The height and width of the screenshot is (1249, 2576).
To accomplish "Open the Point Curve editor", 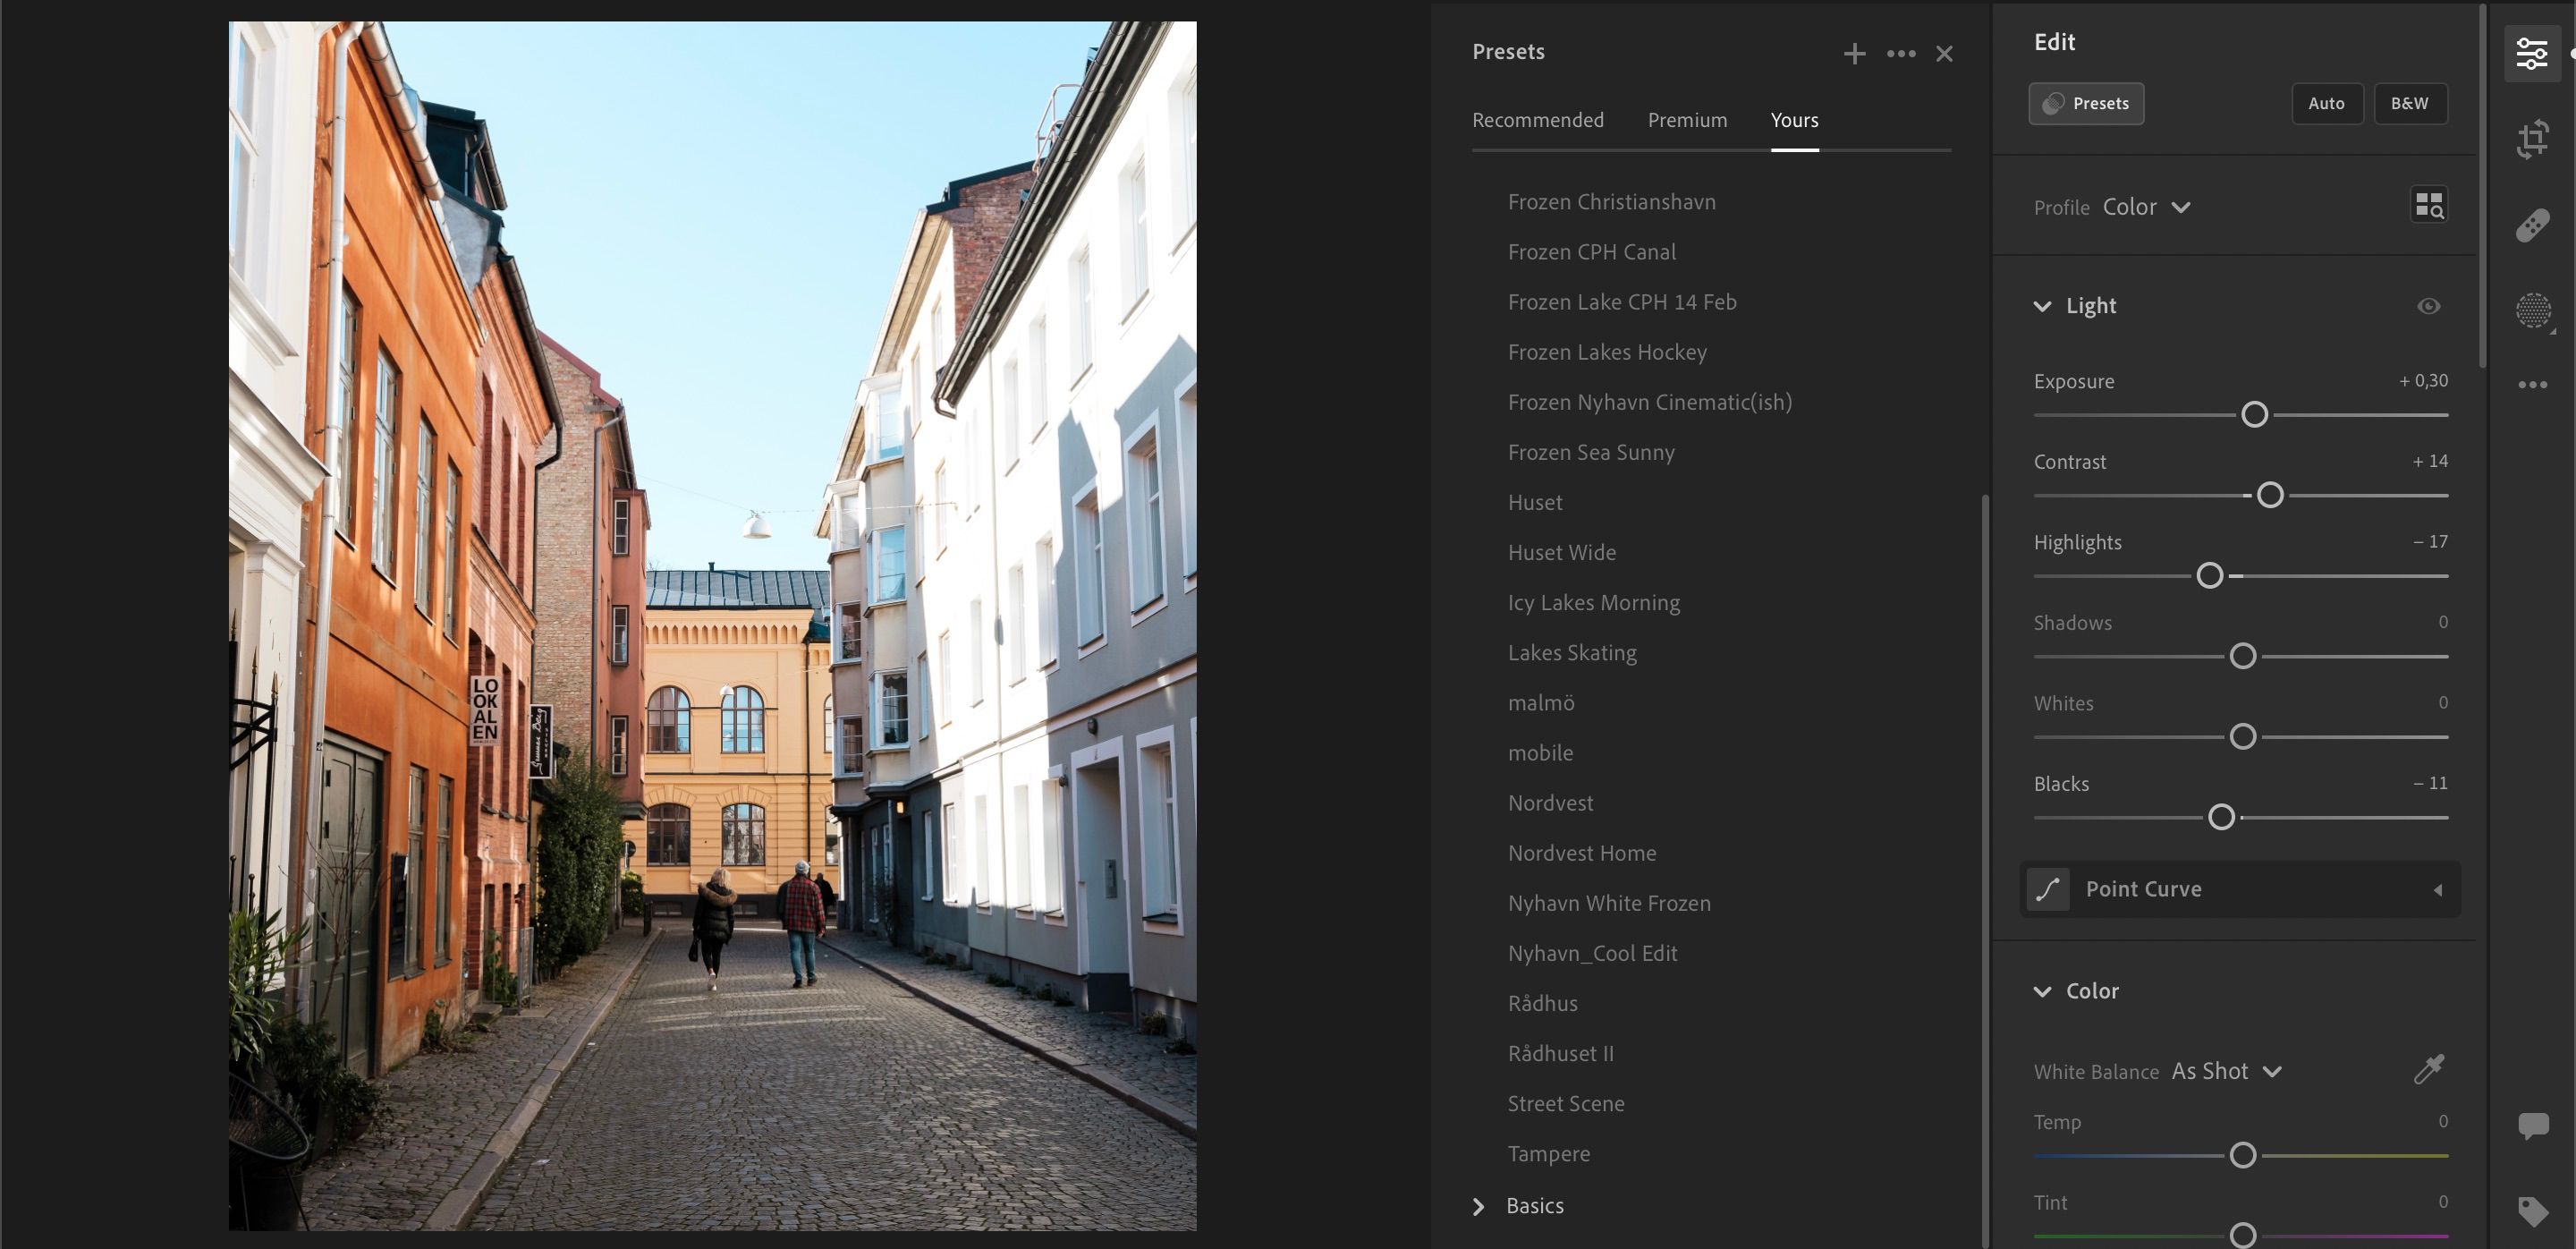I will coord(2143,888).
